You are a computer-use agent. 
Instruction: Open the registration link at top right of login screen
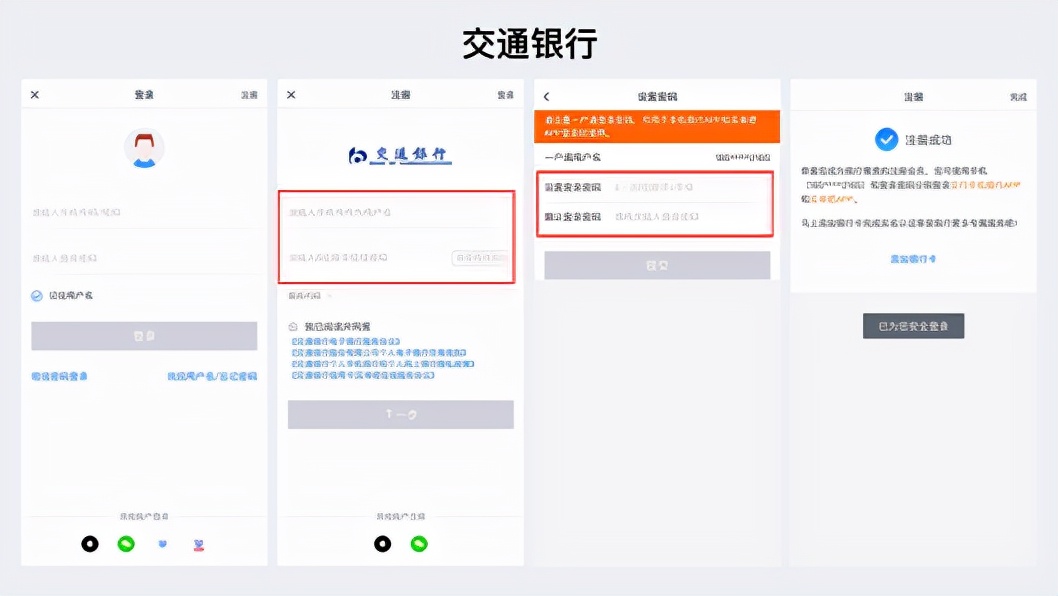coord(247,93)
